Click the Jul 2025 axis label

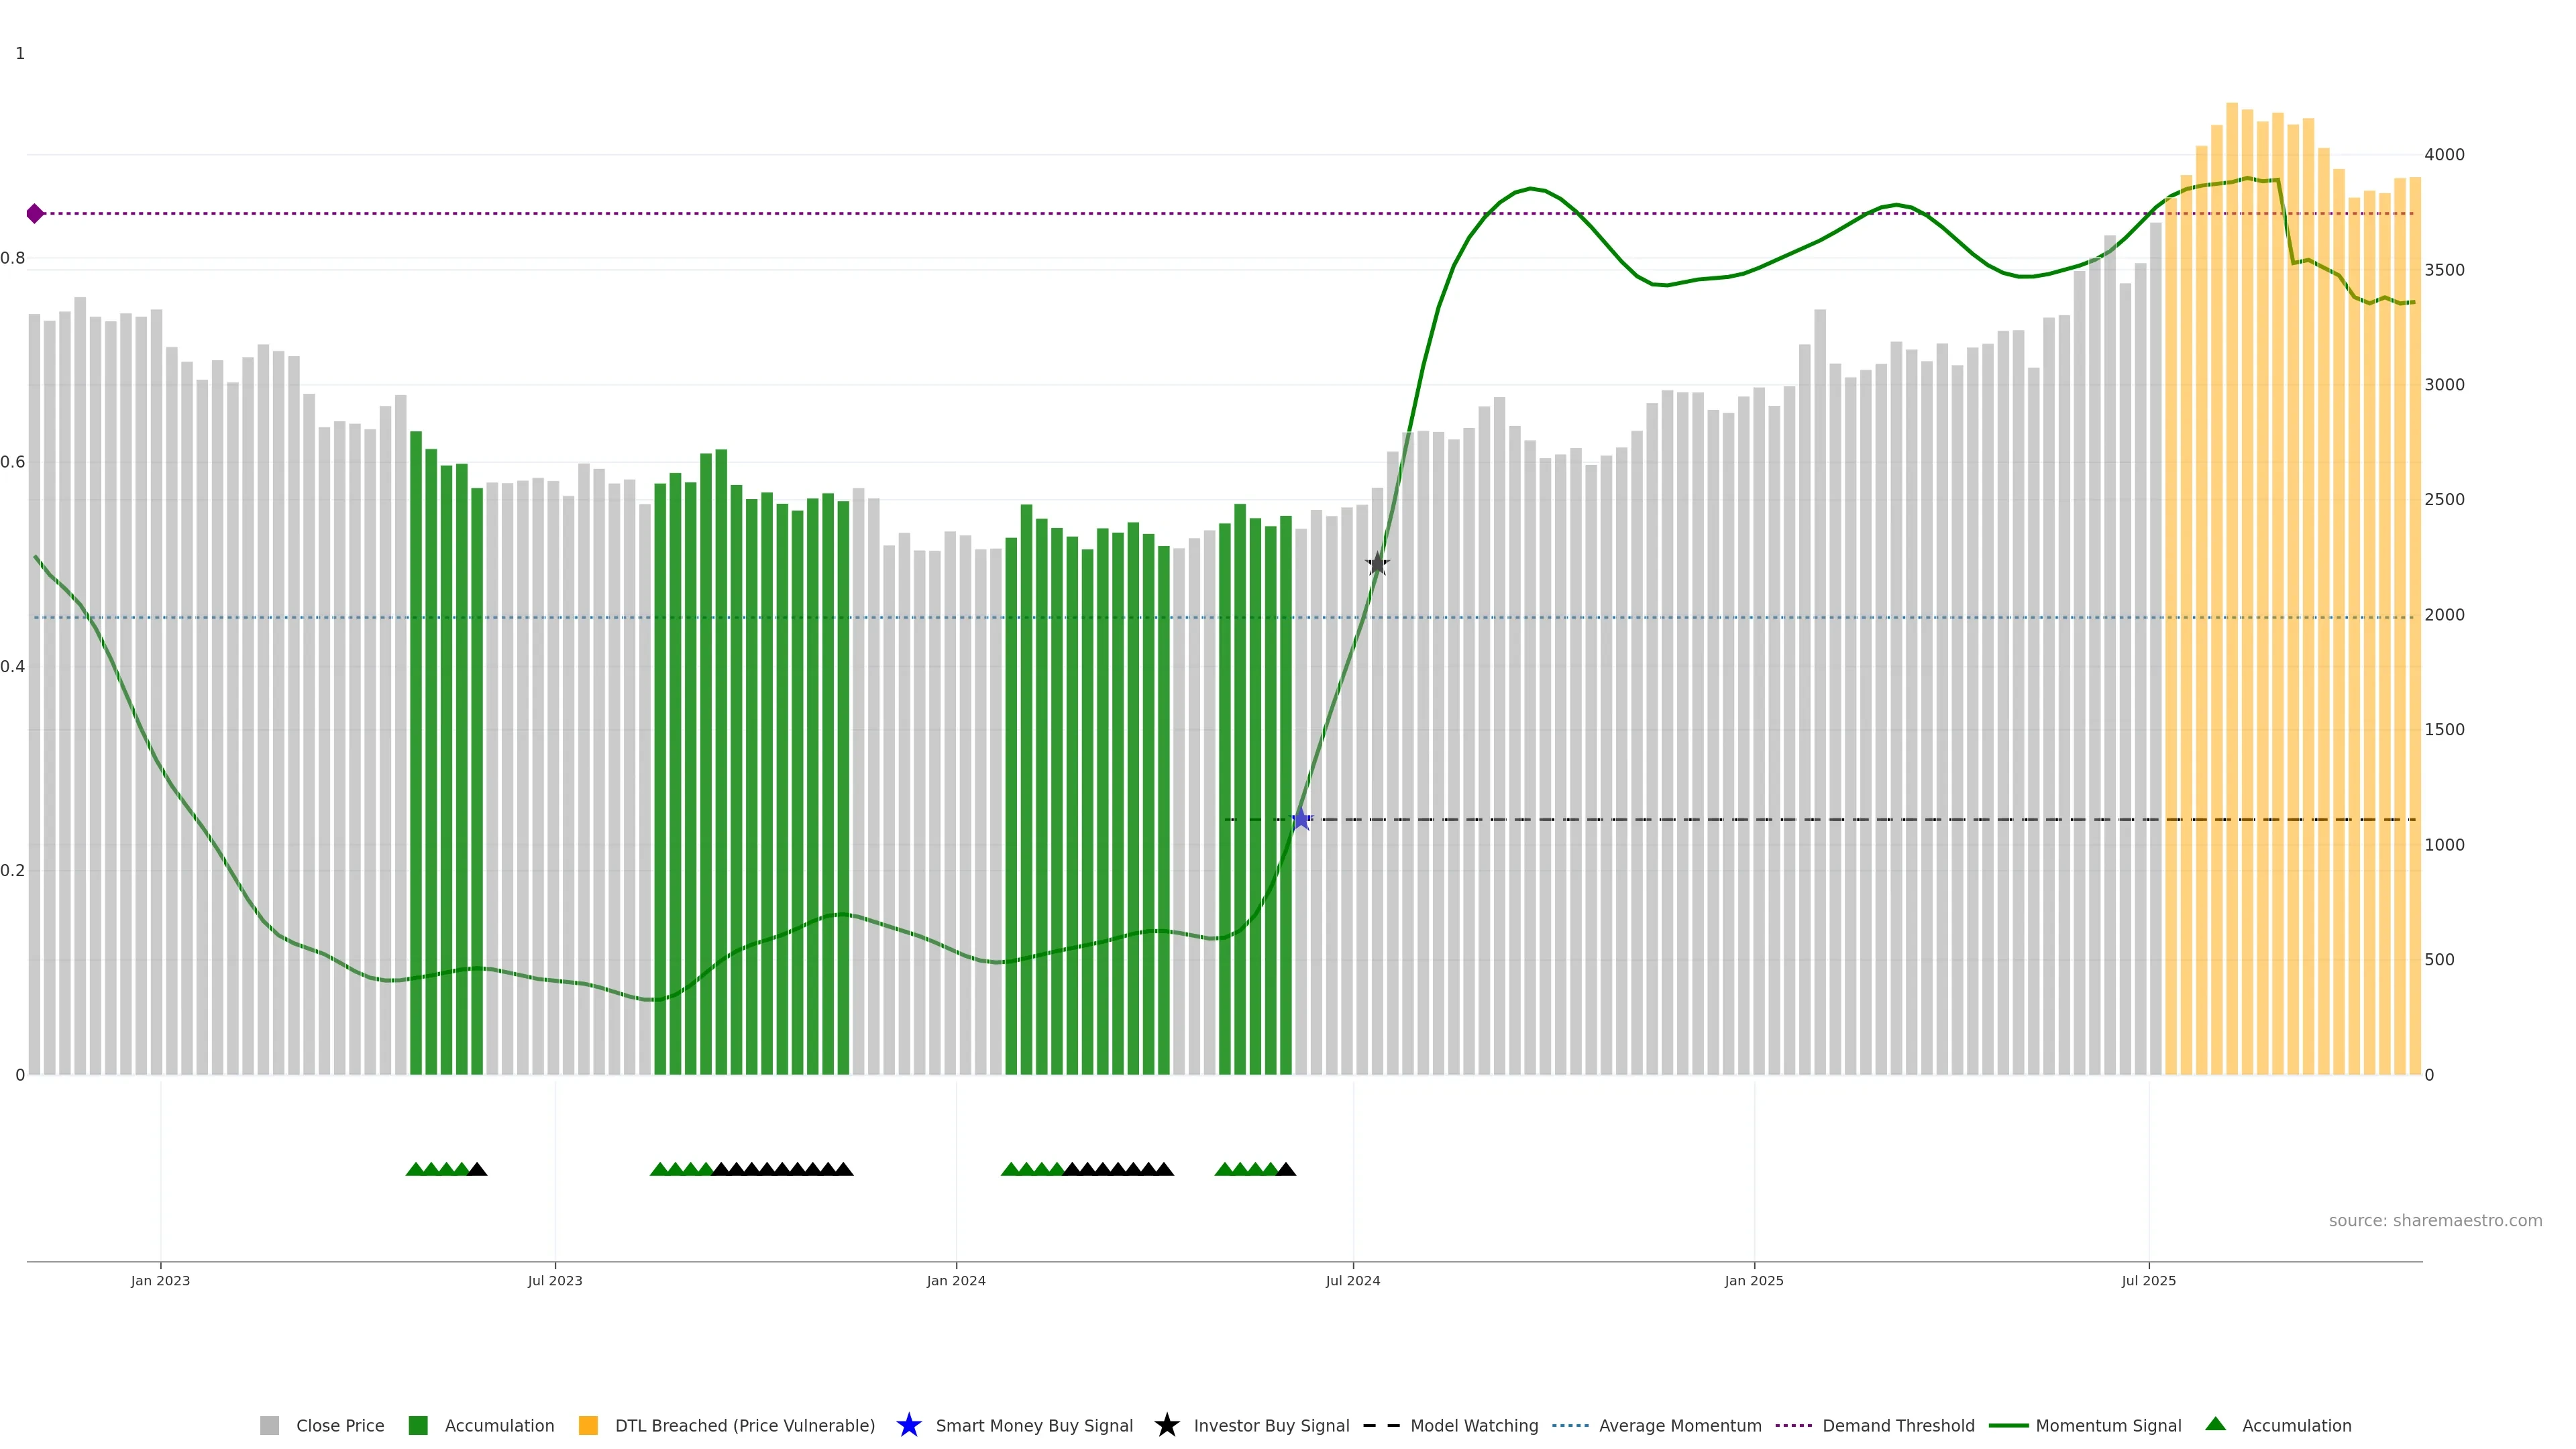point(2148,1280)
